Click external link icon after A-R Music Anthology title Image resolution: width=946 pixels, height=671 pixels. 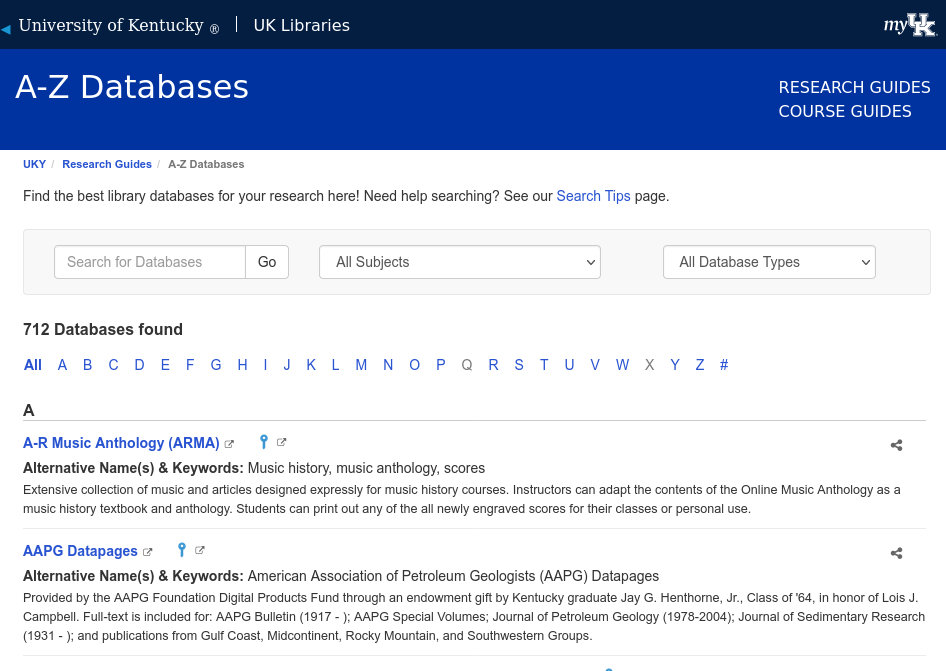pyautogui.click(x=229, y=444)
